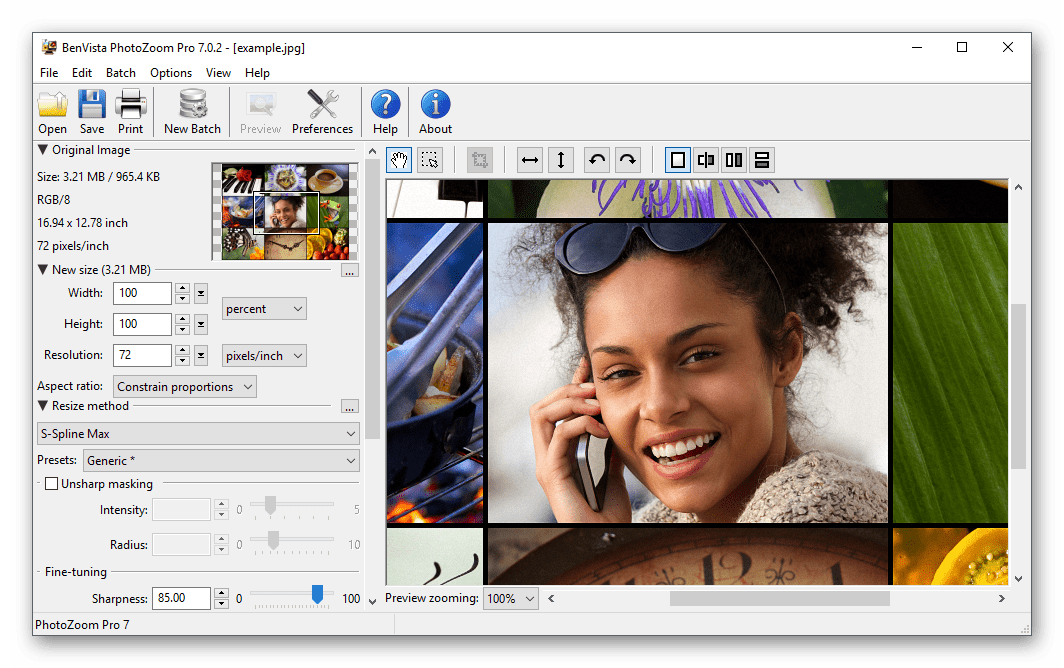Open the Options menu
The image size is (1064, 668).
tap(171, 73)
